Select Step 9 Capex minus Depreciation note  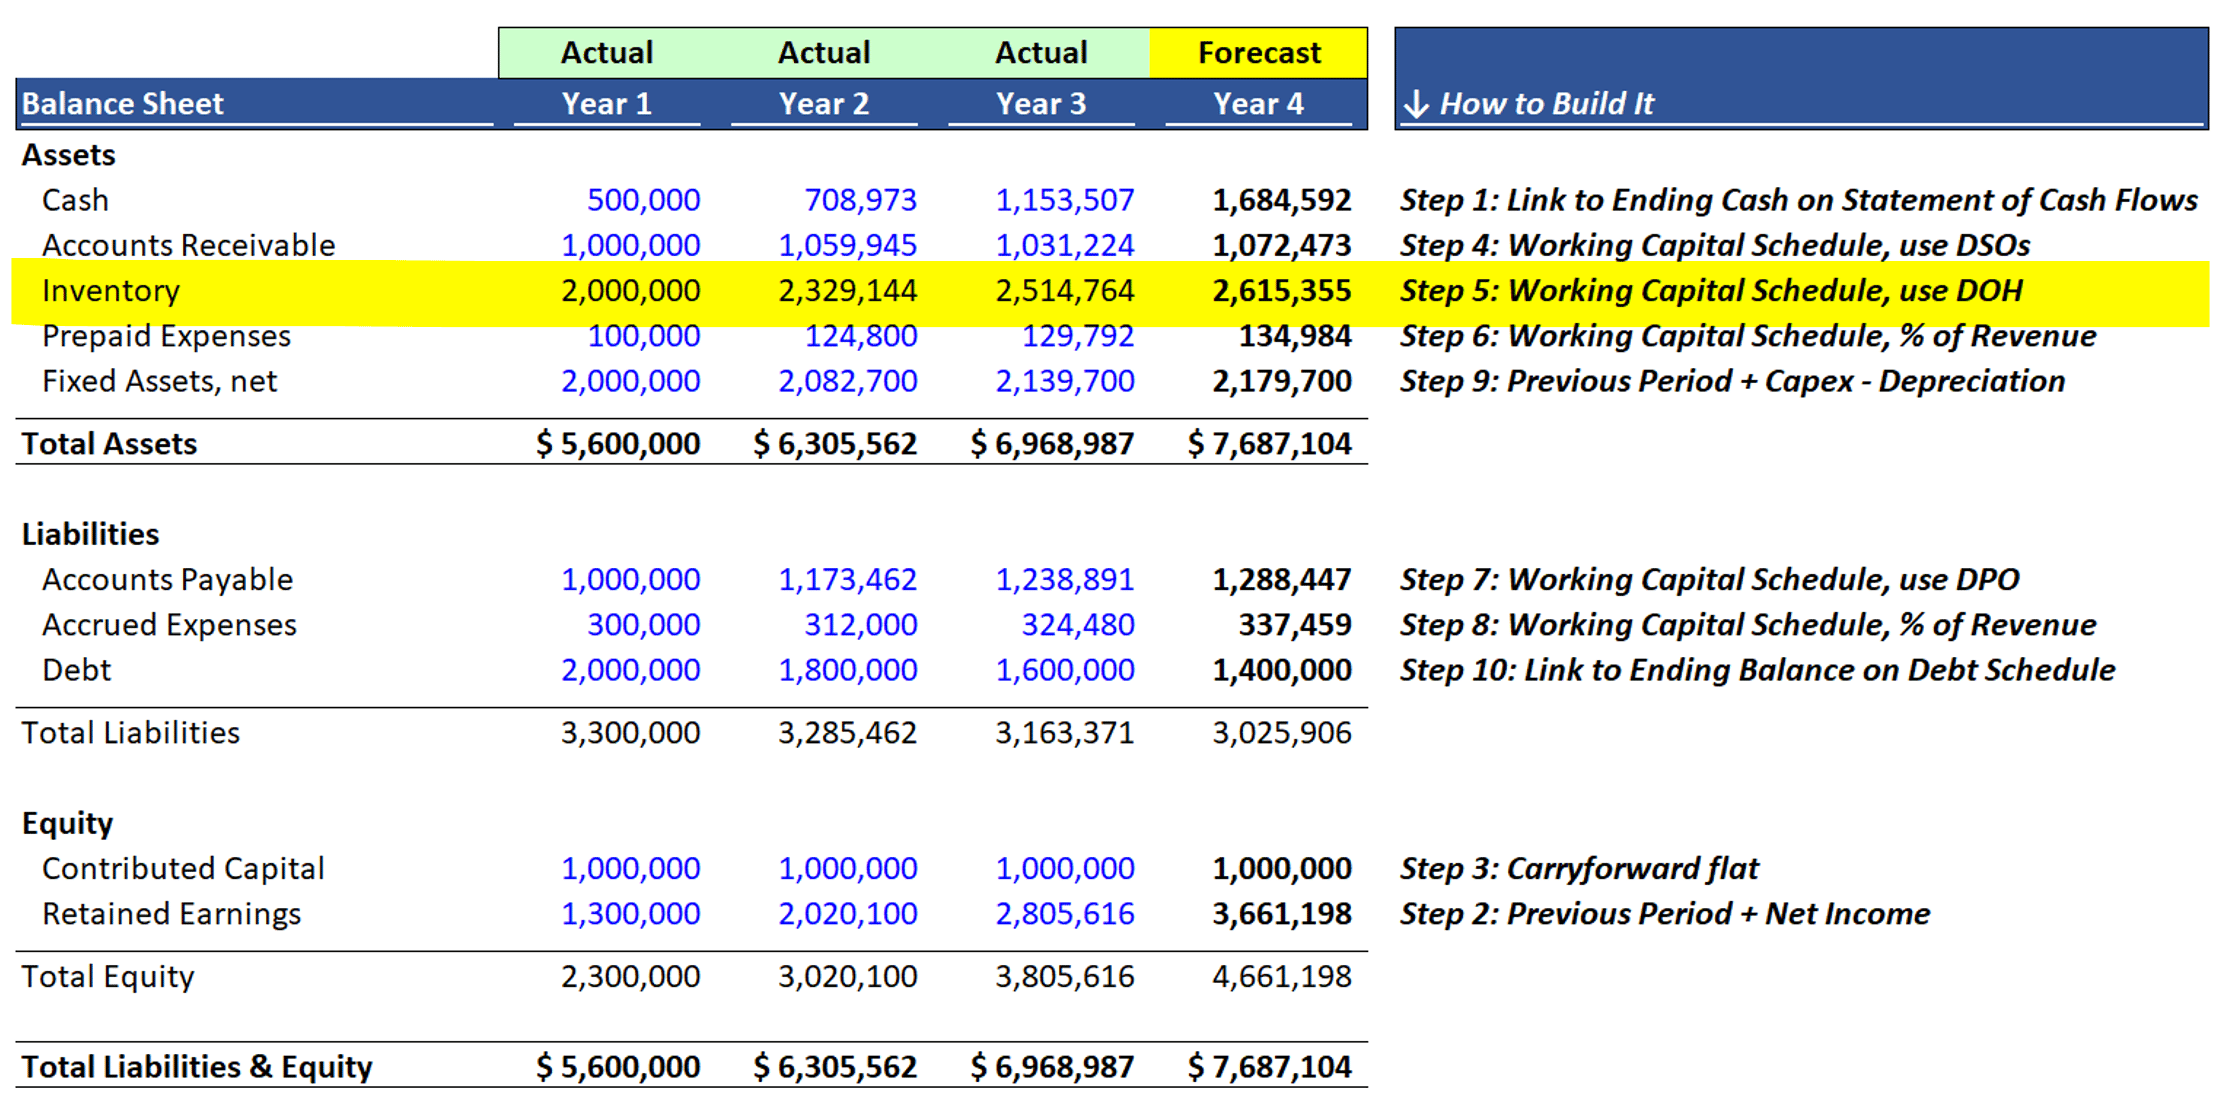(x=1732, y=381)
